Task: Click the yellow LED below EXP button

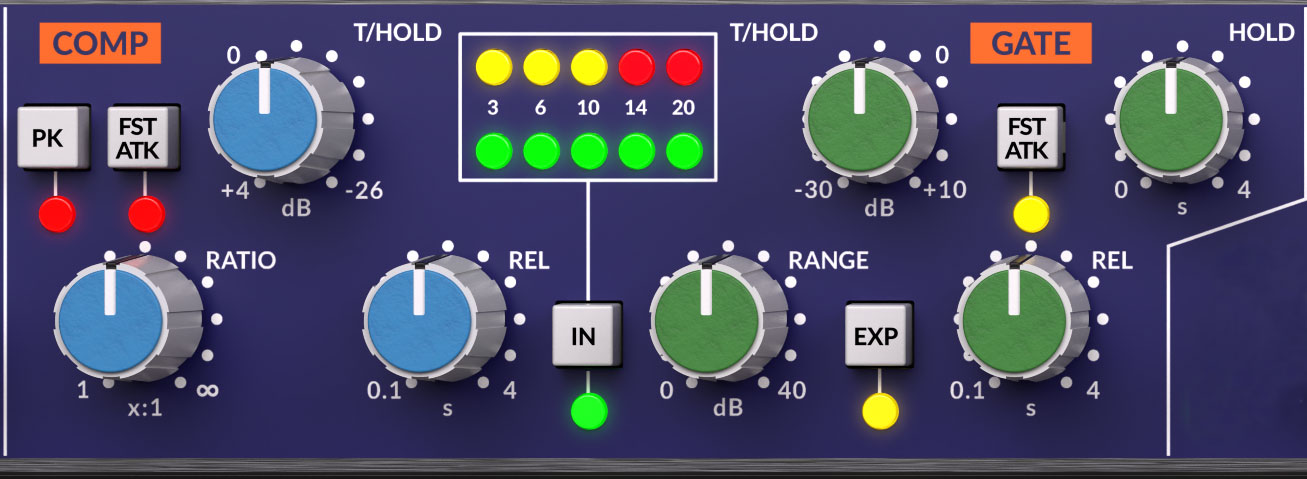Action: [x=880, y=411]
